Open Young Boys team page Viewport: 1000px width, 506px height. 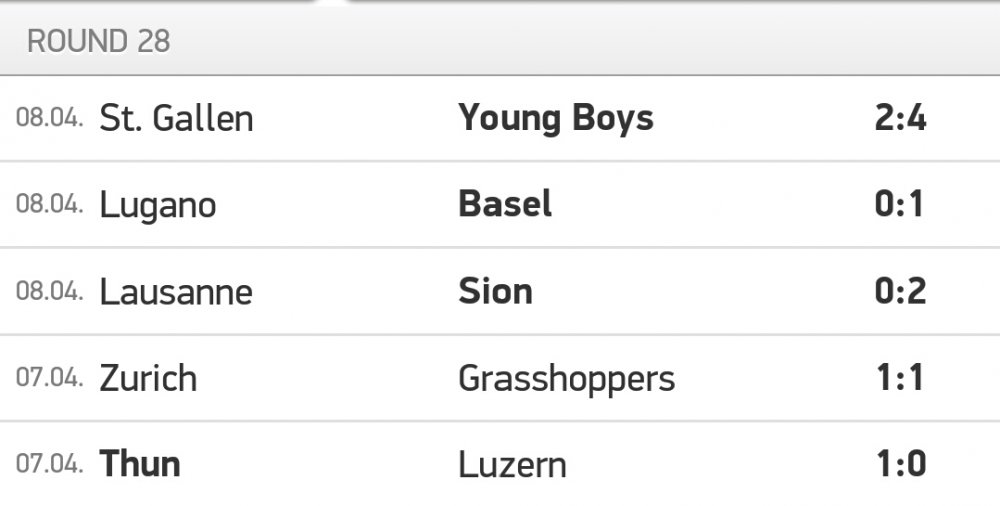click(x=556, y=119)
